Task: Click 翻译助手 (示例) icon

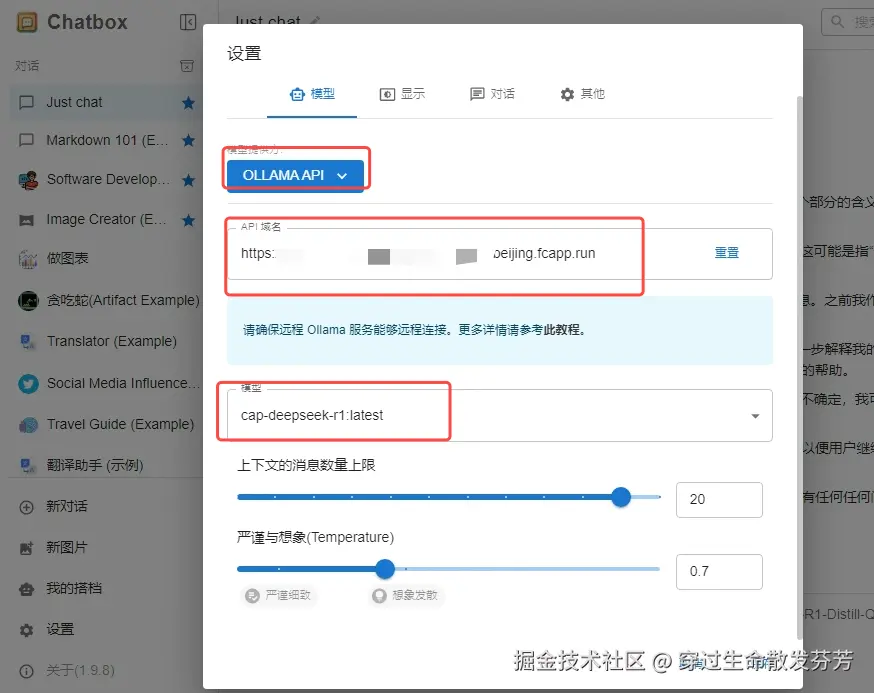Action: pos(27,465)
